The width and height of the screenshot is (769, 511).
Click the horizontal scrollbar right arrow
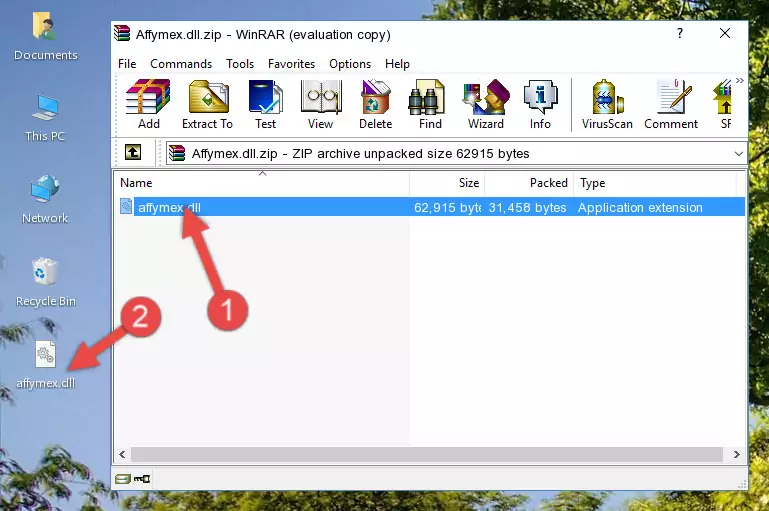(x=736, y=454)
